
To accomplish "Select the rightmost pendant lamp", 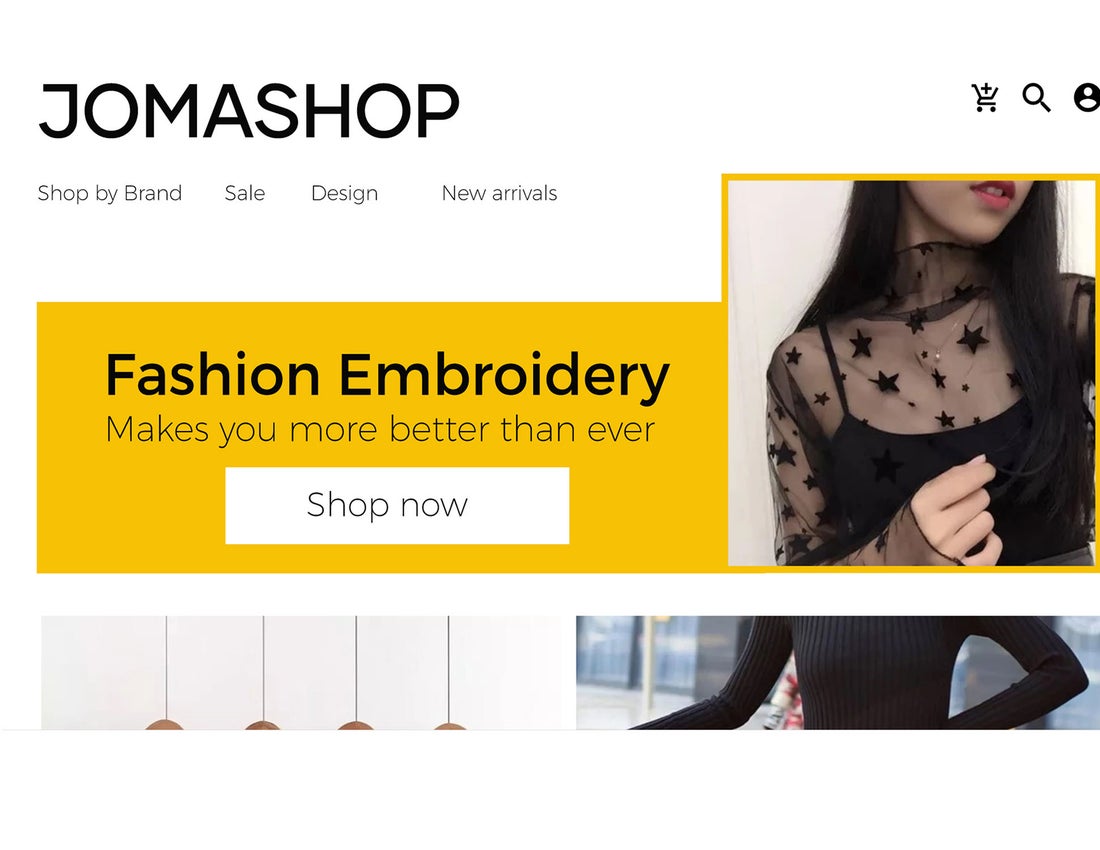I will click(x=449, y=725).
